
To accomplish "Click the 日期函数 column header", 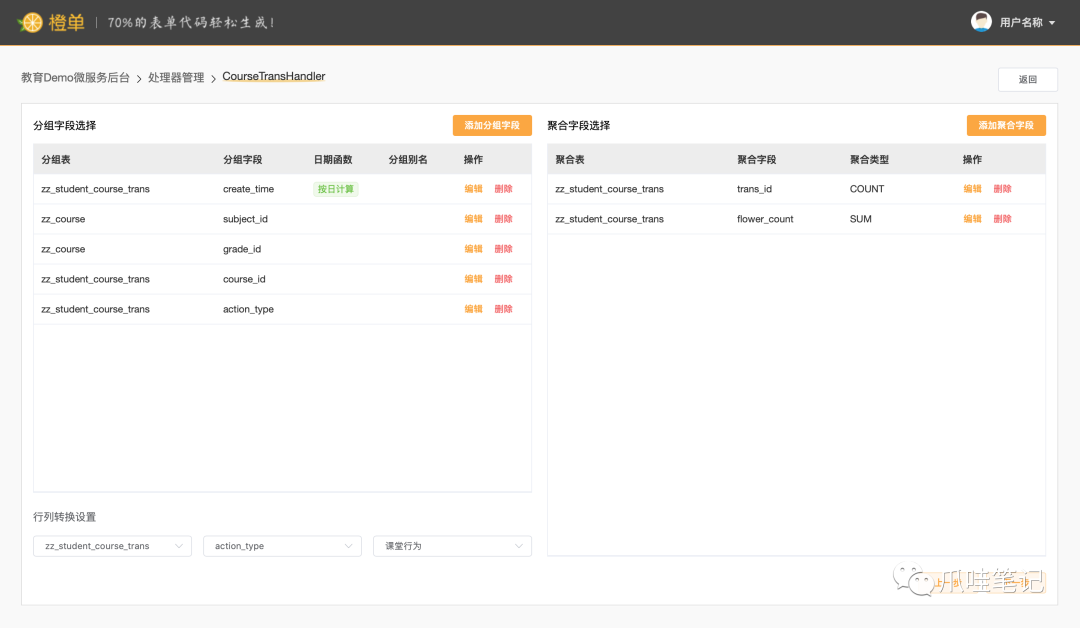I will point(333,160).
